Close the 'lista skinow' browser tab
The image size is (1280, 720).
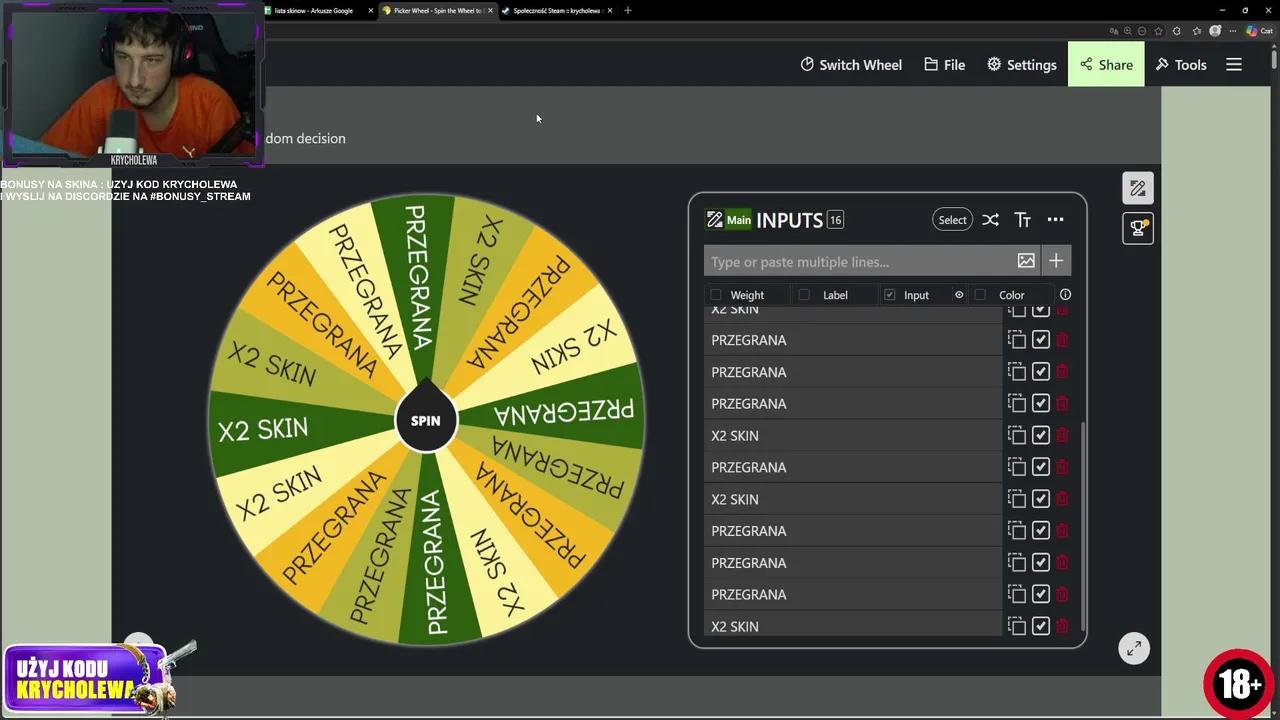[x=371, y=10]
